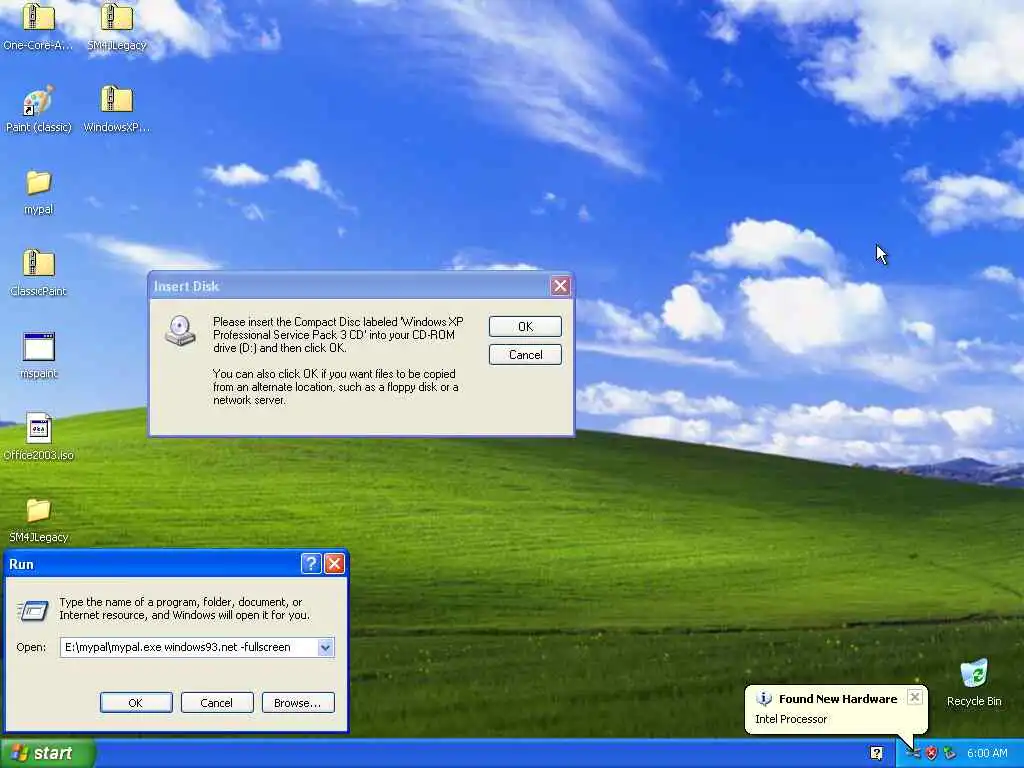Click the Run dialog window icon
Image resolution: width=1024 pixels, height=768 pixels.
tap(33, 611)
